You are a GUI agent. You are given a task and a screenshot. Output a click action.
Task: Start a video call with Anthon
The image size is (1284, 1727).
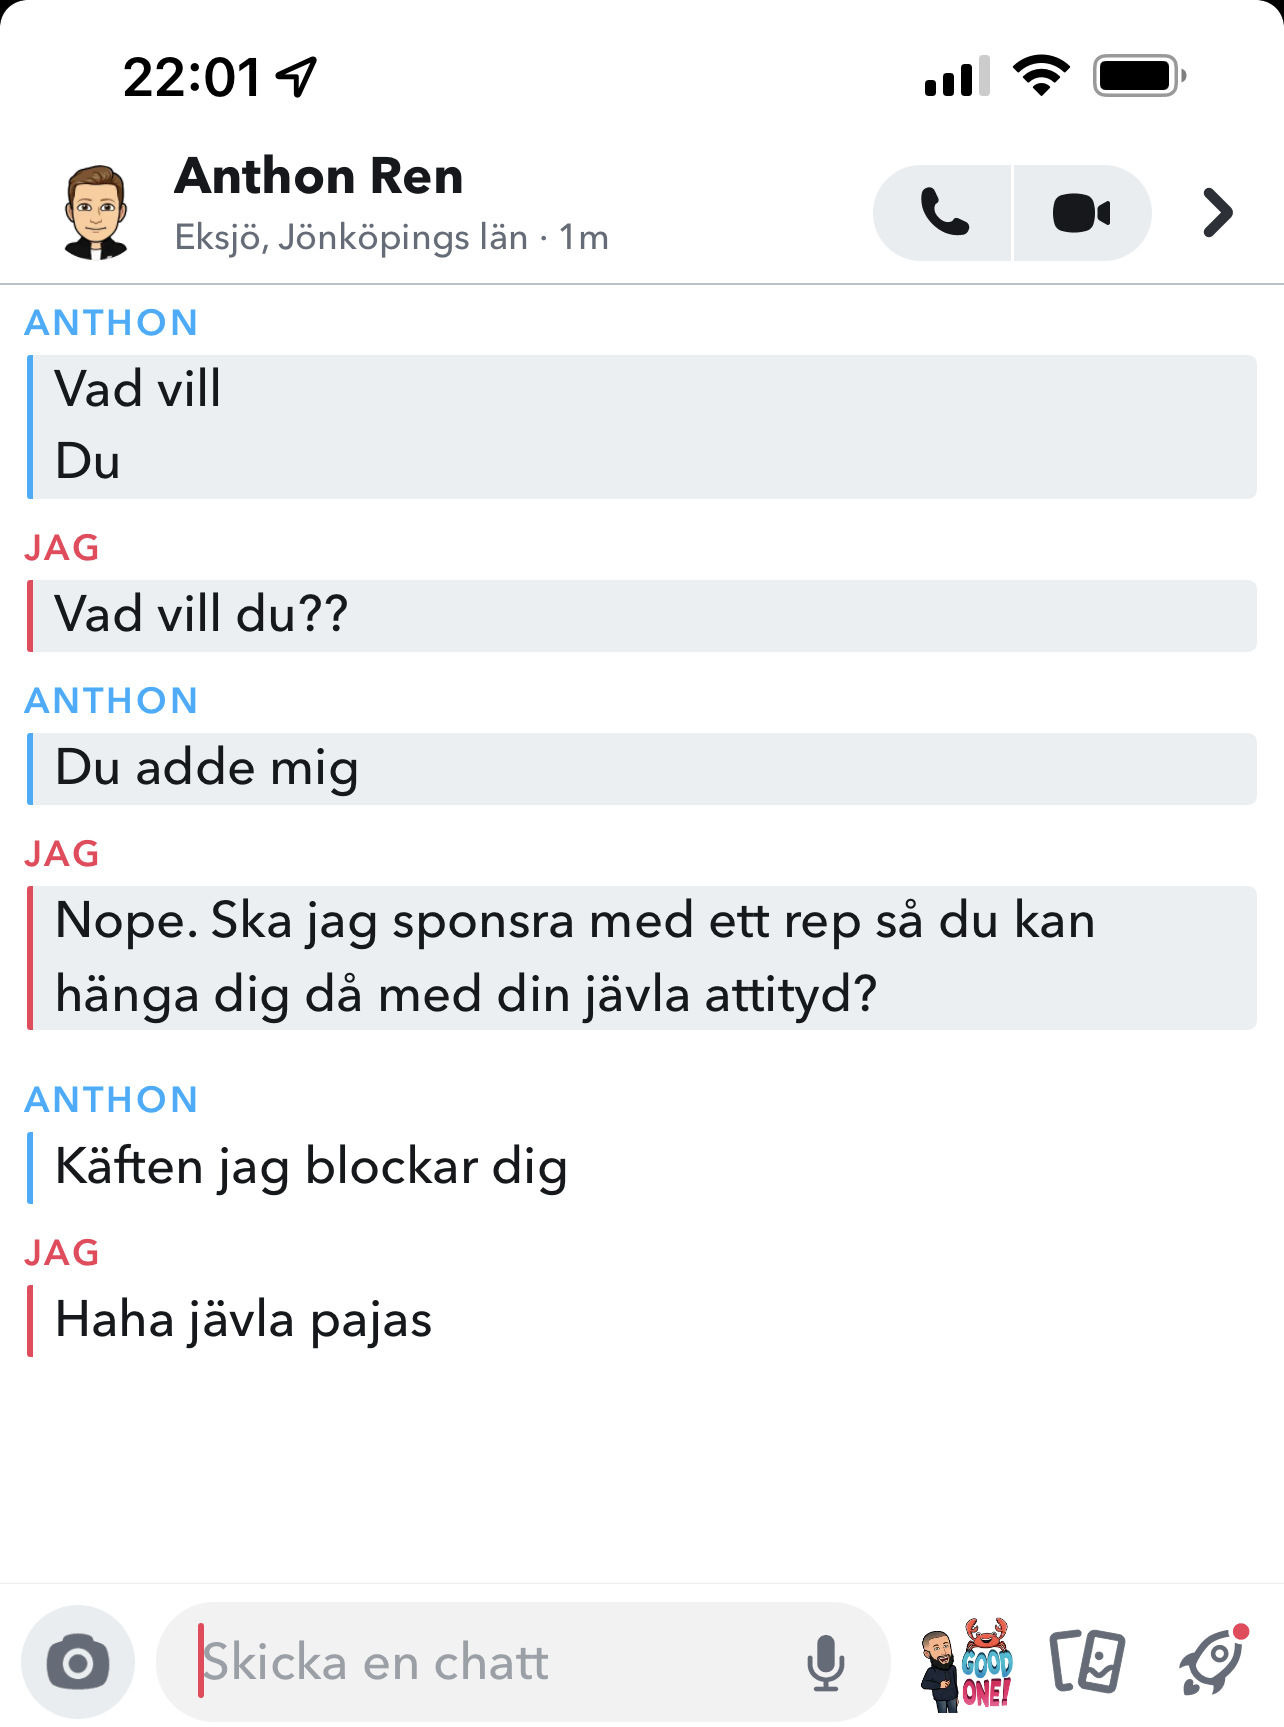[1082, 213]
